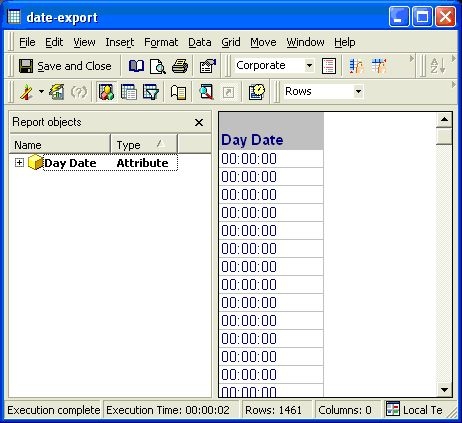Click the vertical scrollbar down arrow
This screenshot has height=423, width=462.
click(x=444, y=389)
